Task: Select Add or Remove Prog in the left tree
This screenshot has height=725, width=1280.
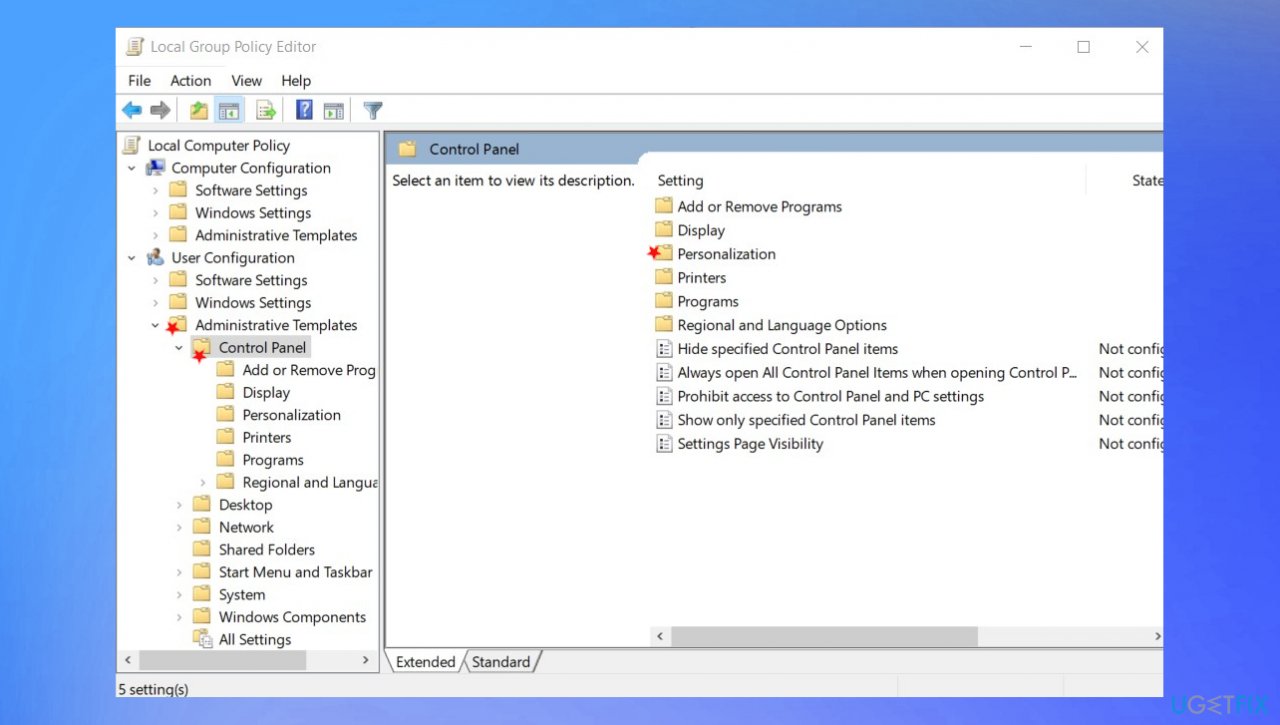Action: point(309,370)
